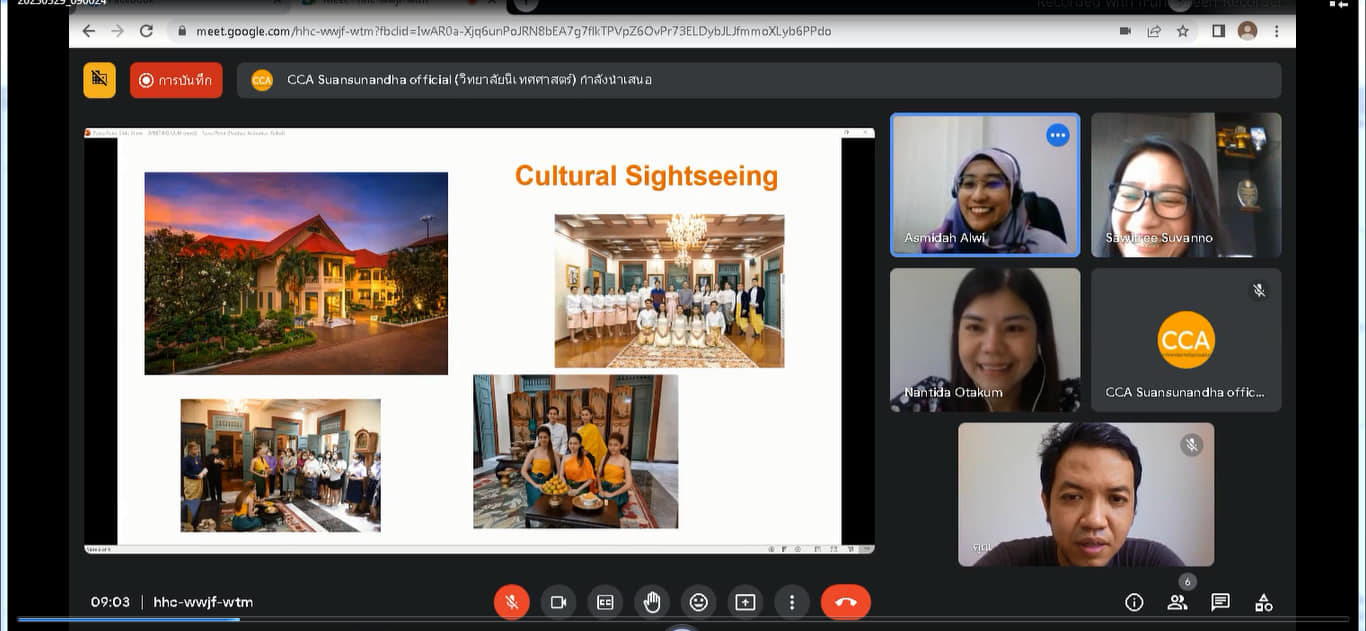The image size is (1366, 631).
Task: Bookmark this page with the star icon
Action: pos(1183,31)
